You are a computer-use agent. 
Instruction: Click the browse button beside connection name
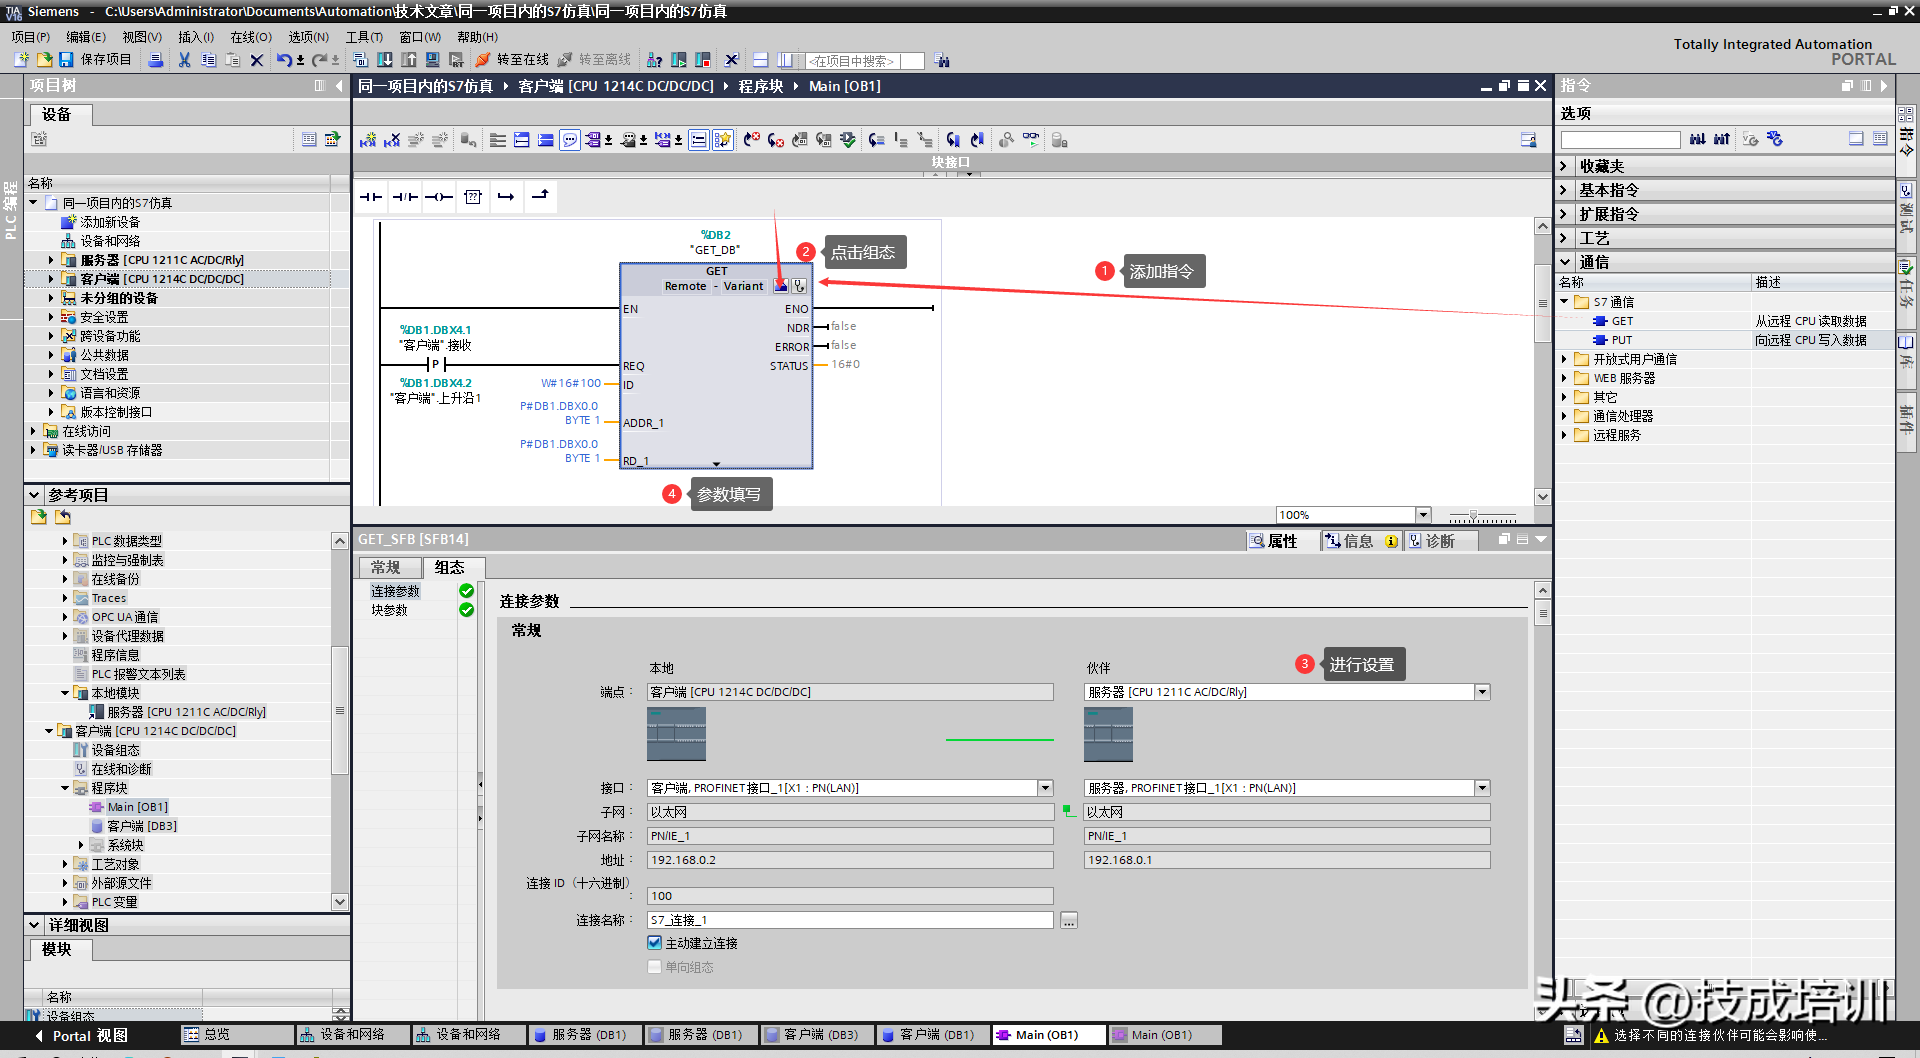[x=1069, y=920]
